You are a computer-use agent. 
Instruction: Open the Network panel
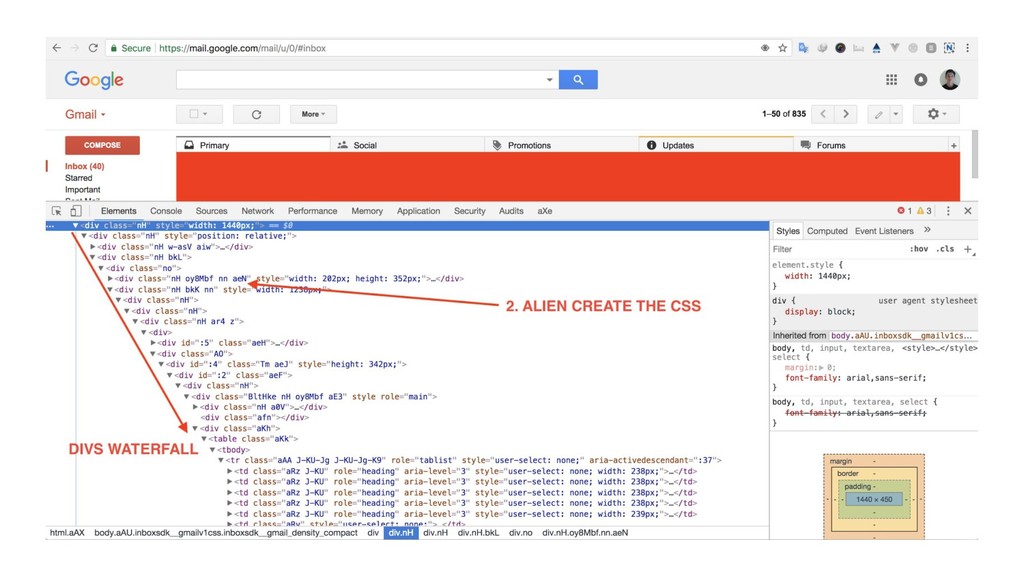tap(257, 211)
